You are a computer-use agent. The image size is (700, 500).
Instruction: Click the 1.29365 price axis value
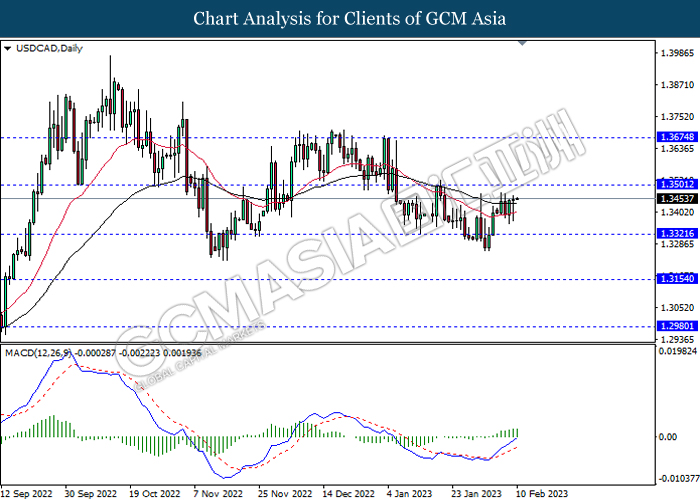click(x=677, y=339)
